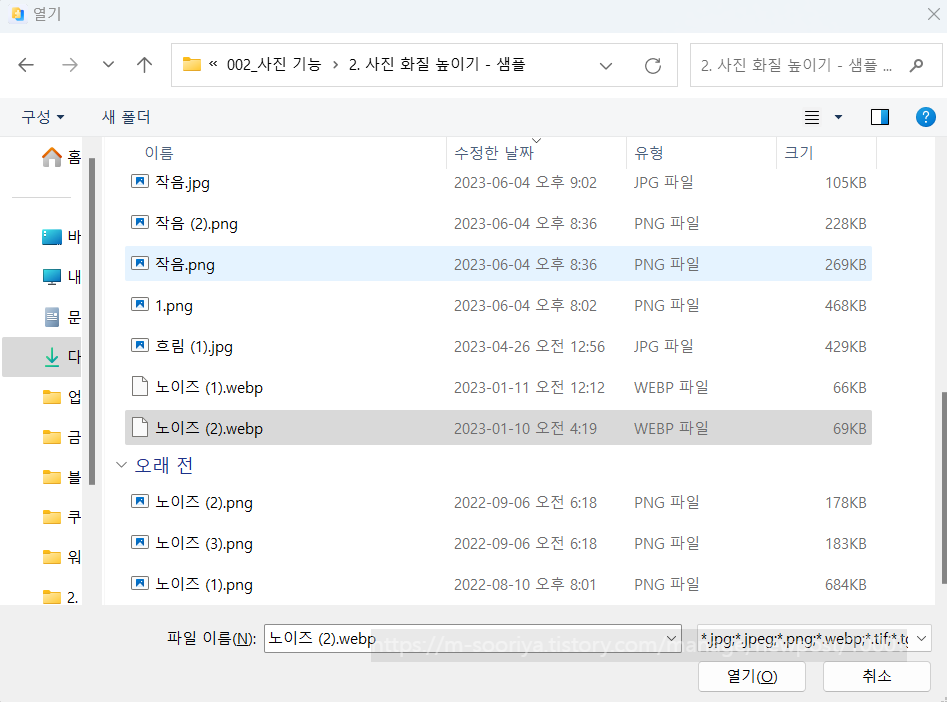Open help with question mark icon
947x702 pixels.
click(x=925, y=117)
